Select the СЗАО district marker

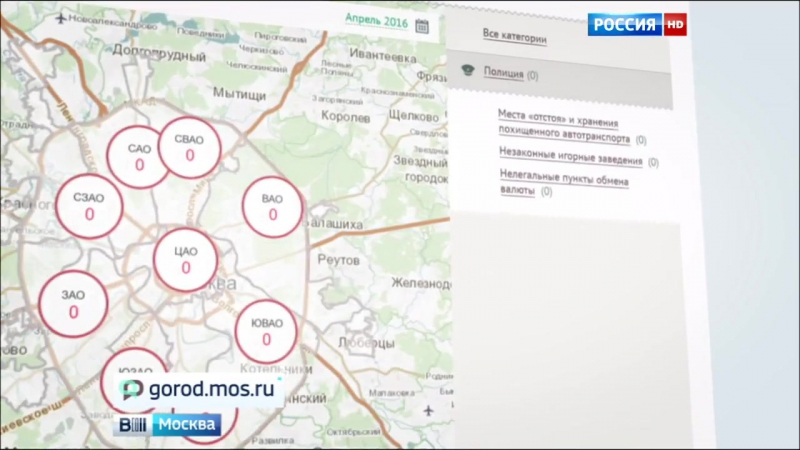[89, 206]
